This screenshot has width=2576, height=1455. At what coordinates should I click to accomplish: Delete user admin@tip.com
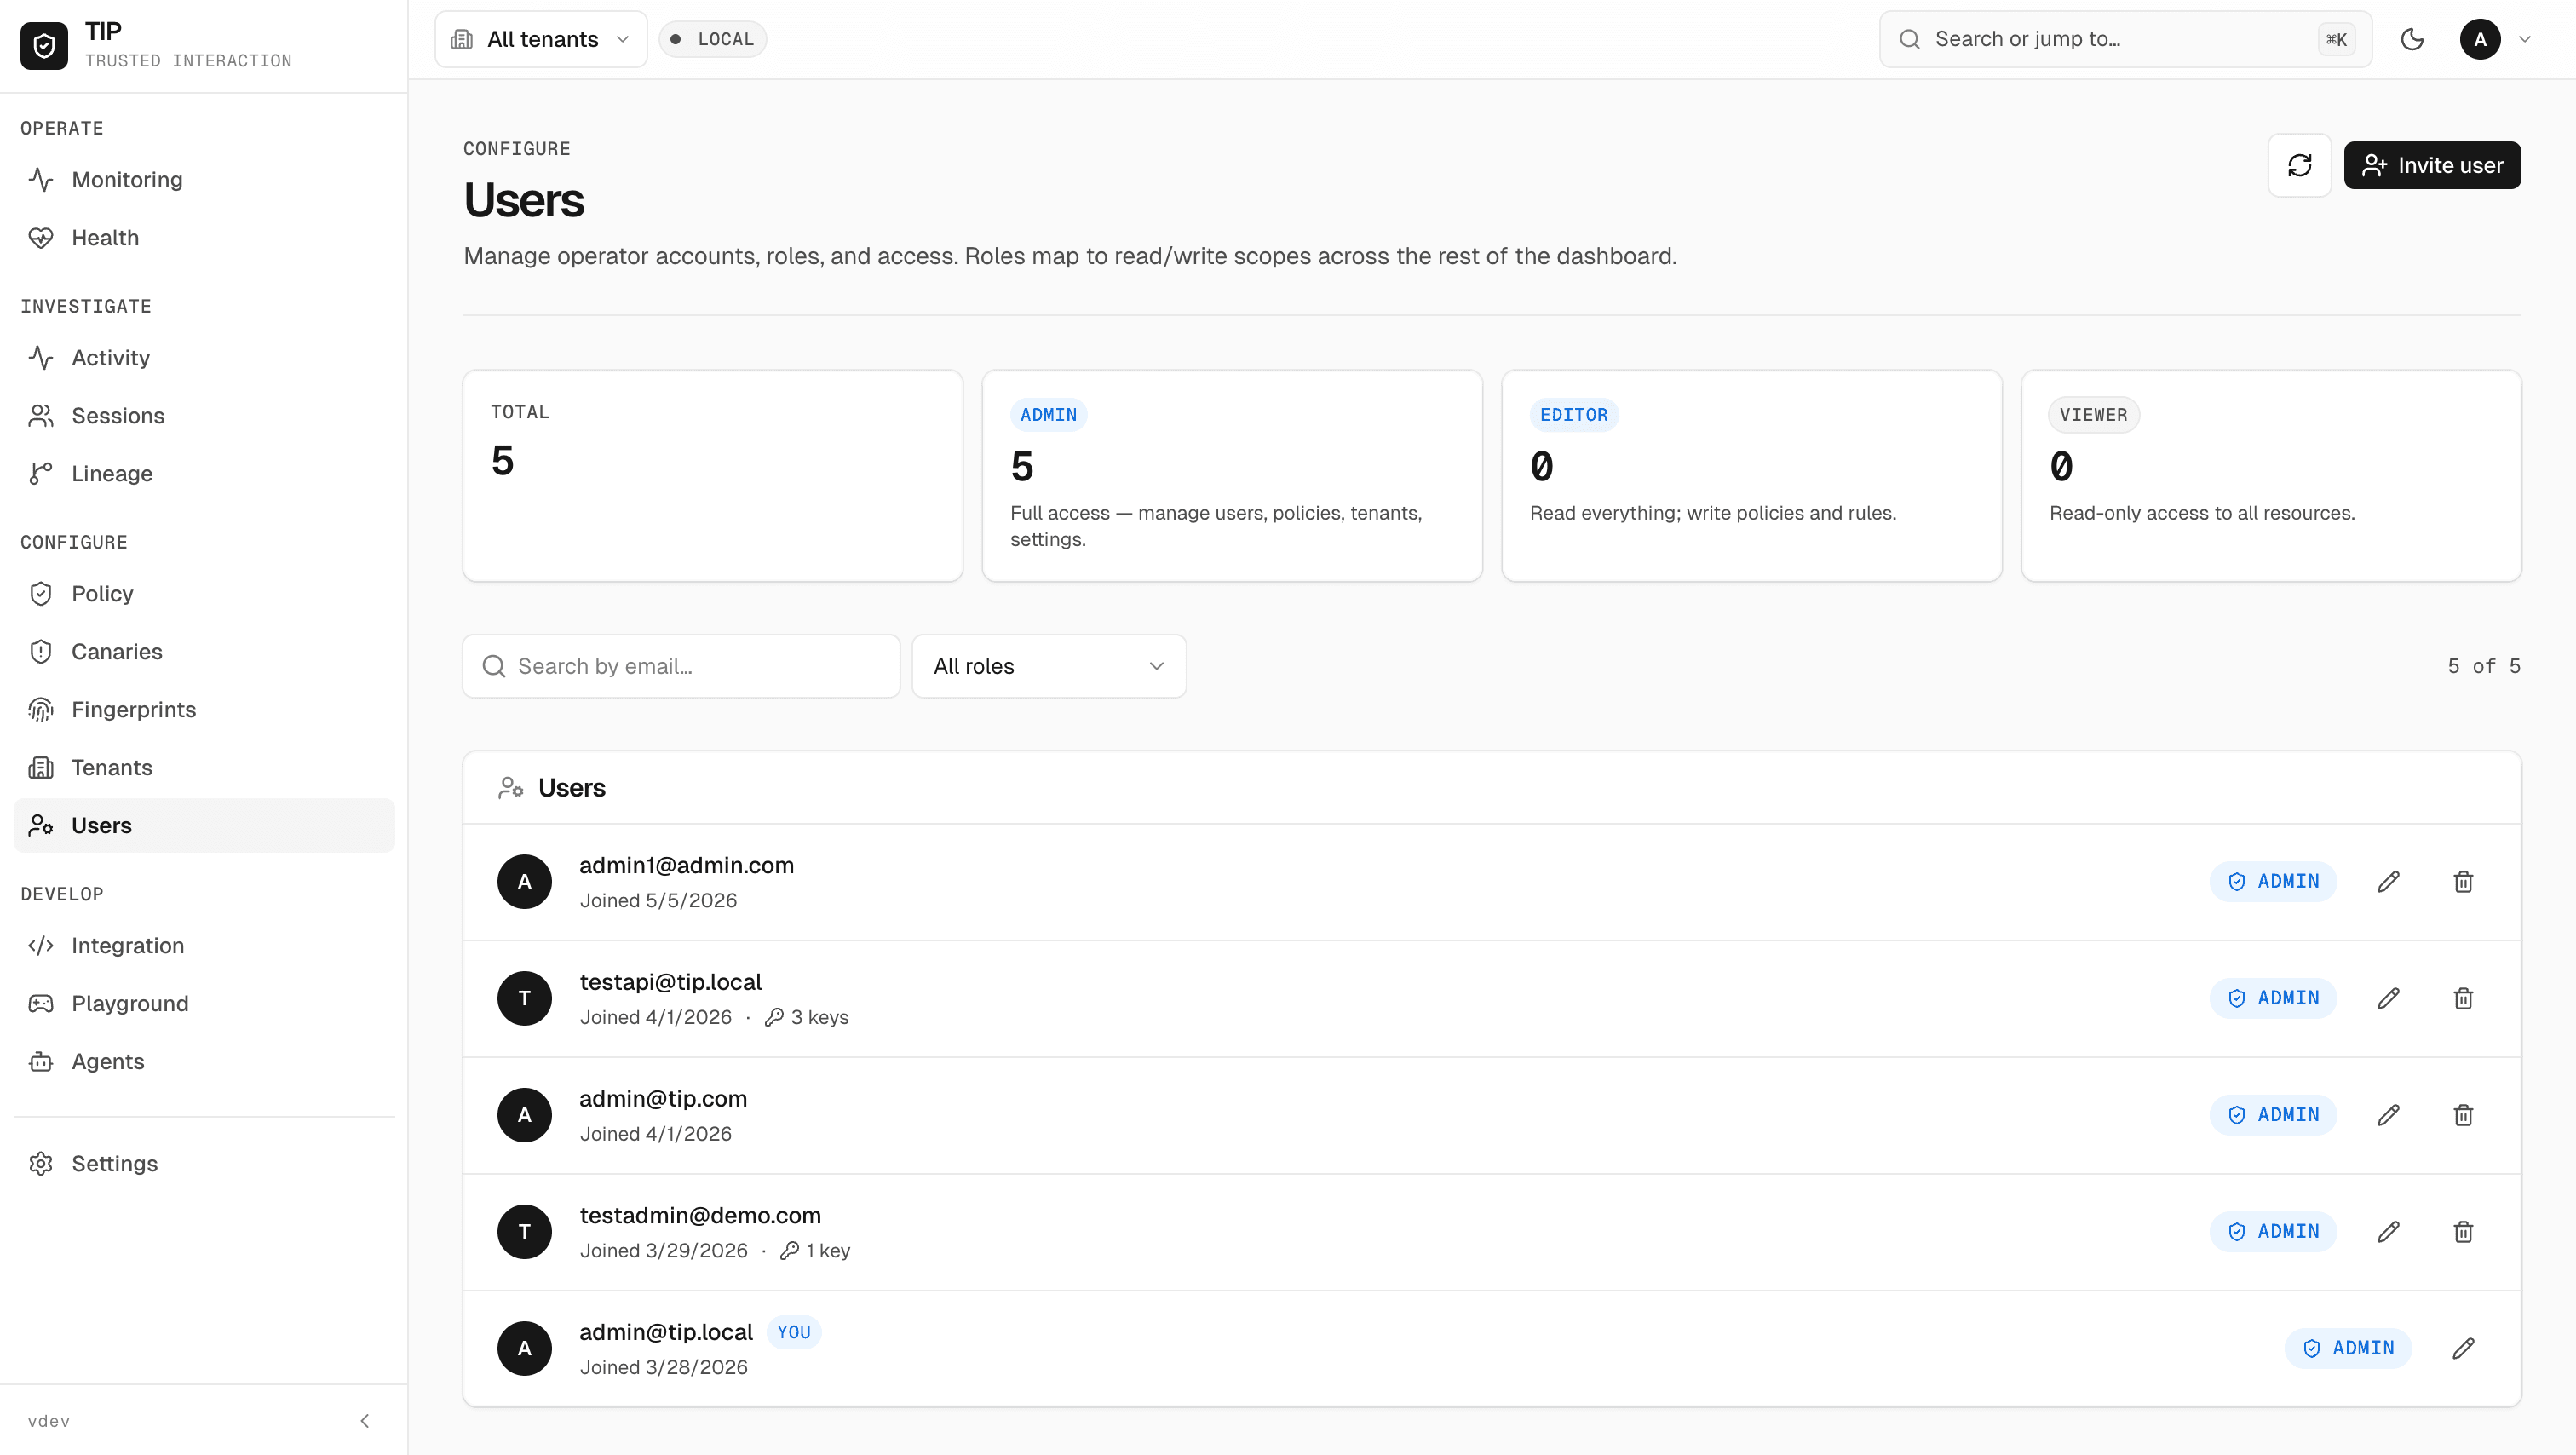pyautogui.click(x=2463, y=1115)
